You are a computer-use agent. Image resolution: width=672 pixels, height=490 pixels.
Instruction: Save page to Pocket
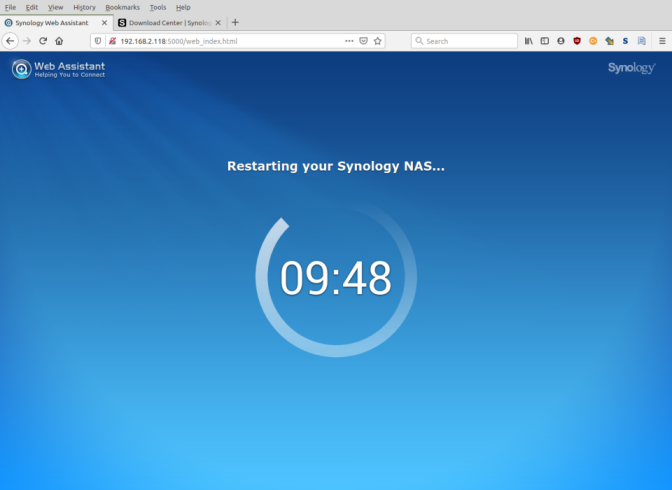tap(363, 41)
